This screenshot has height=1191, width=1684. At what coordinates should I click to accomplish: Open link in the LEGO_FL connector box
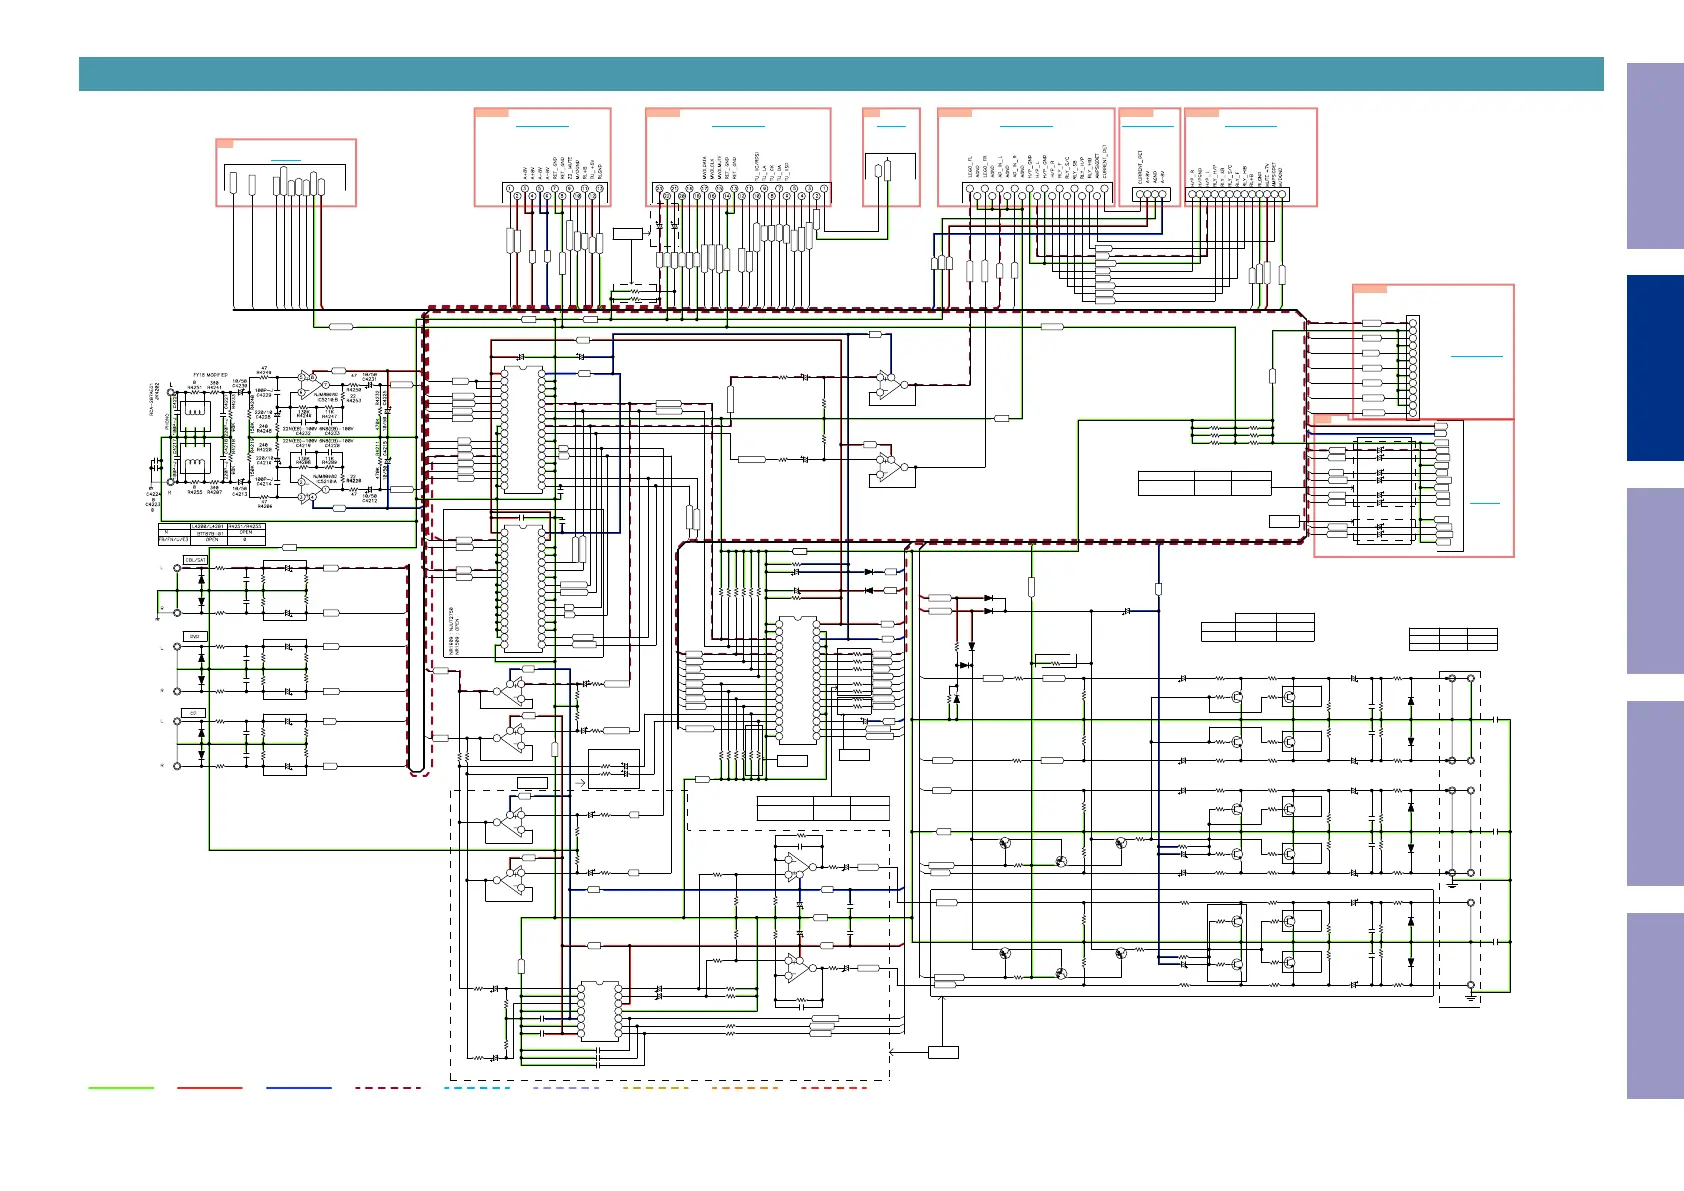click(1026, 126)
